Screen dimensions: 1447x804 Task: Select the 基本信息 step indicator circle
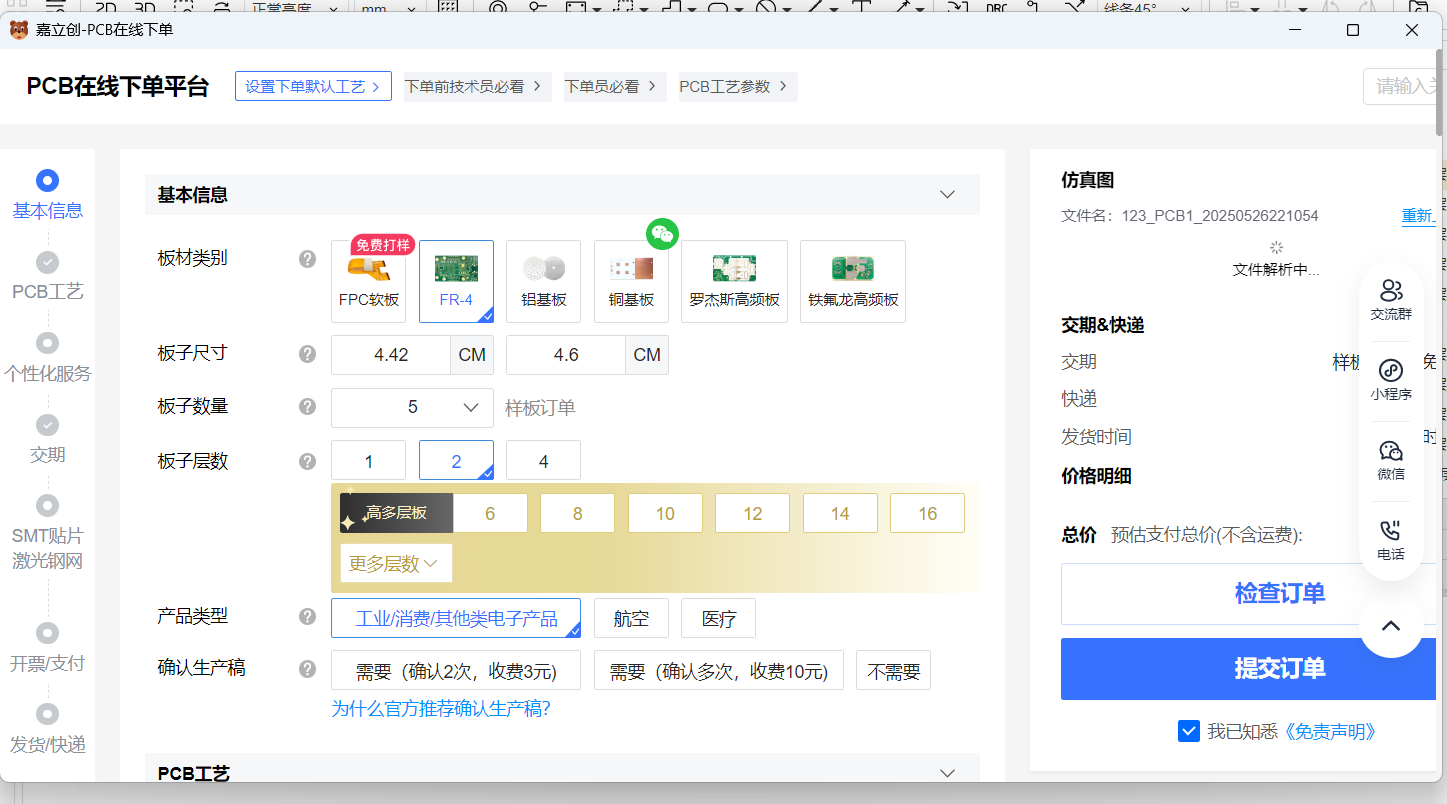point(47,181)
